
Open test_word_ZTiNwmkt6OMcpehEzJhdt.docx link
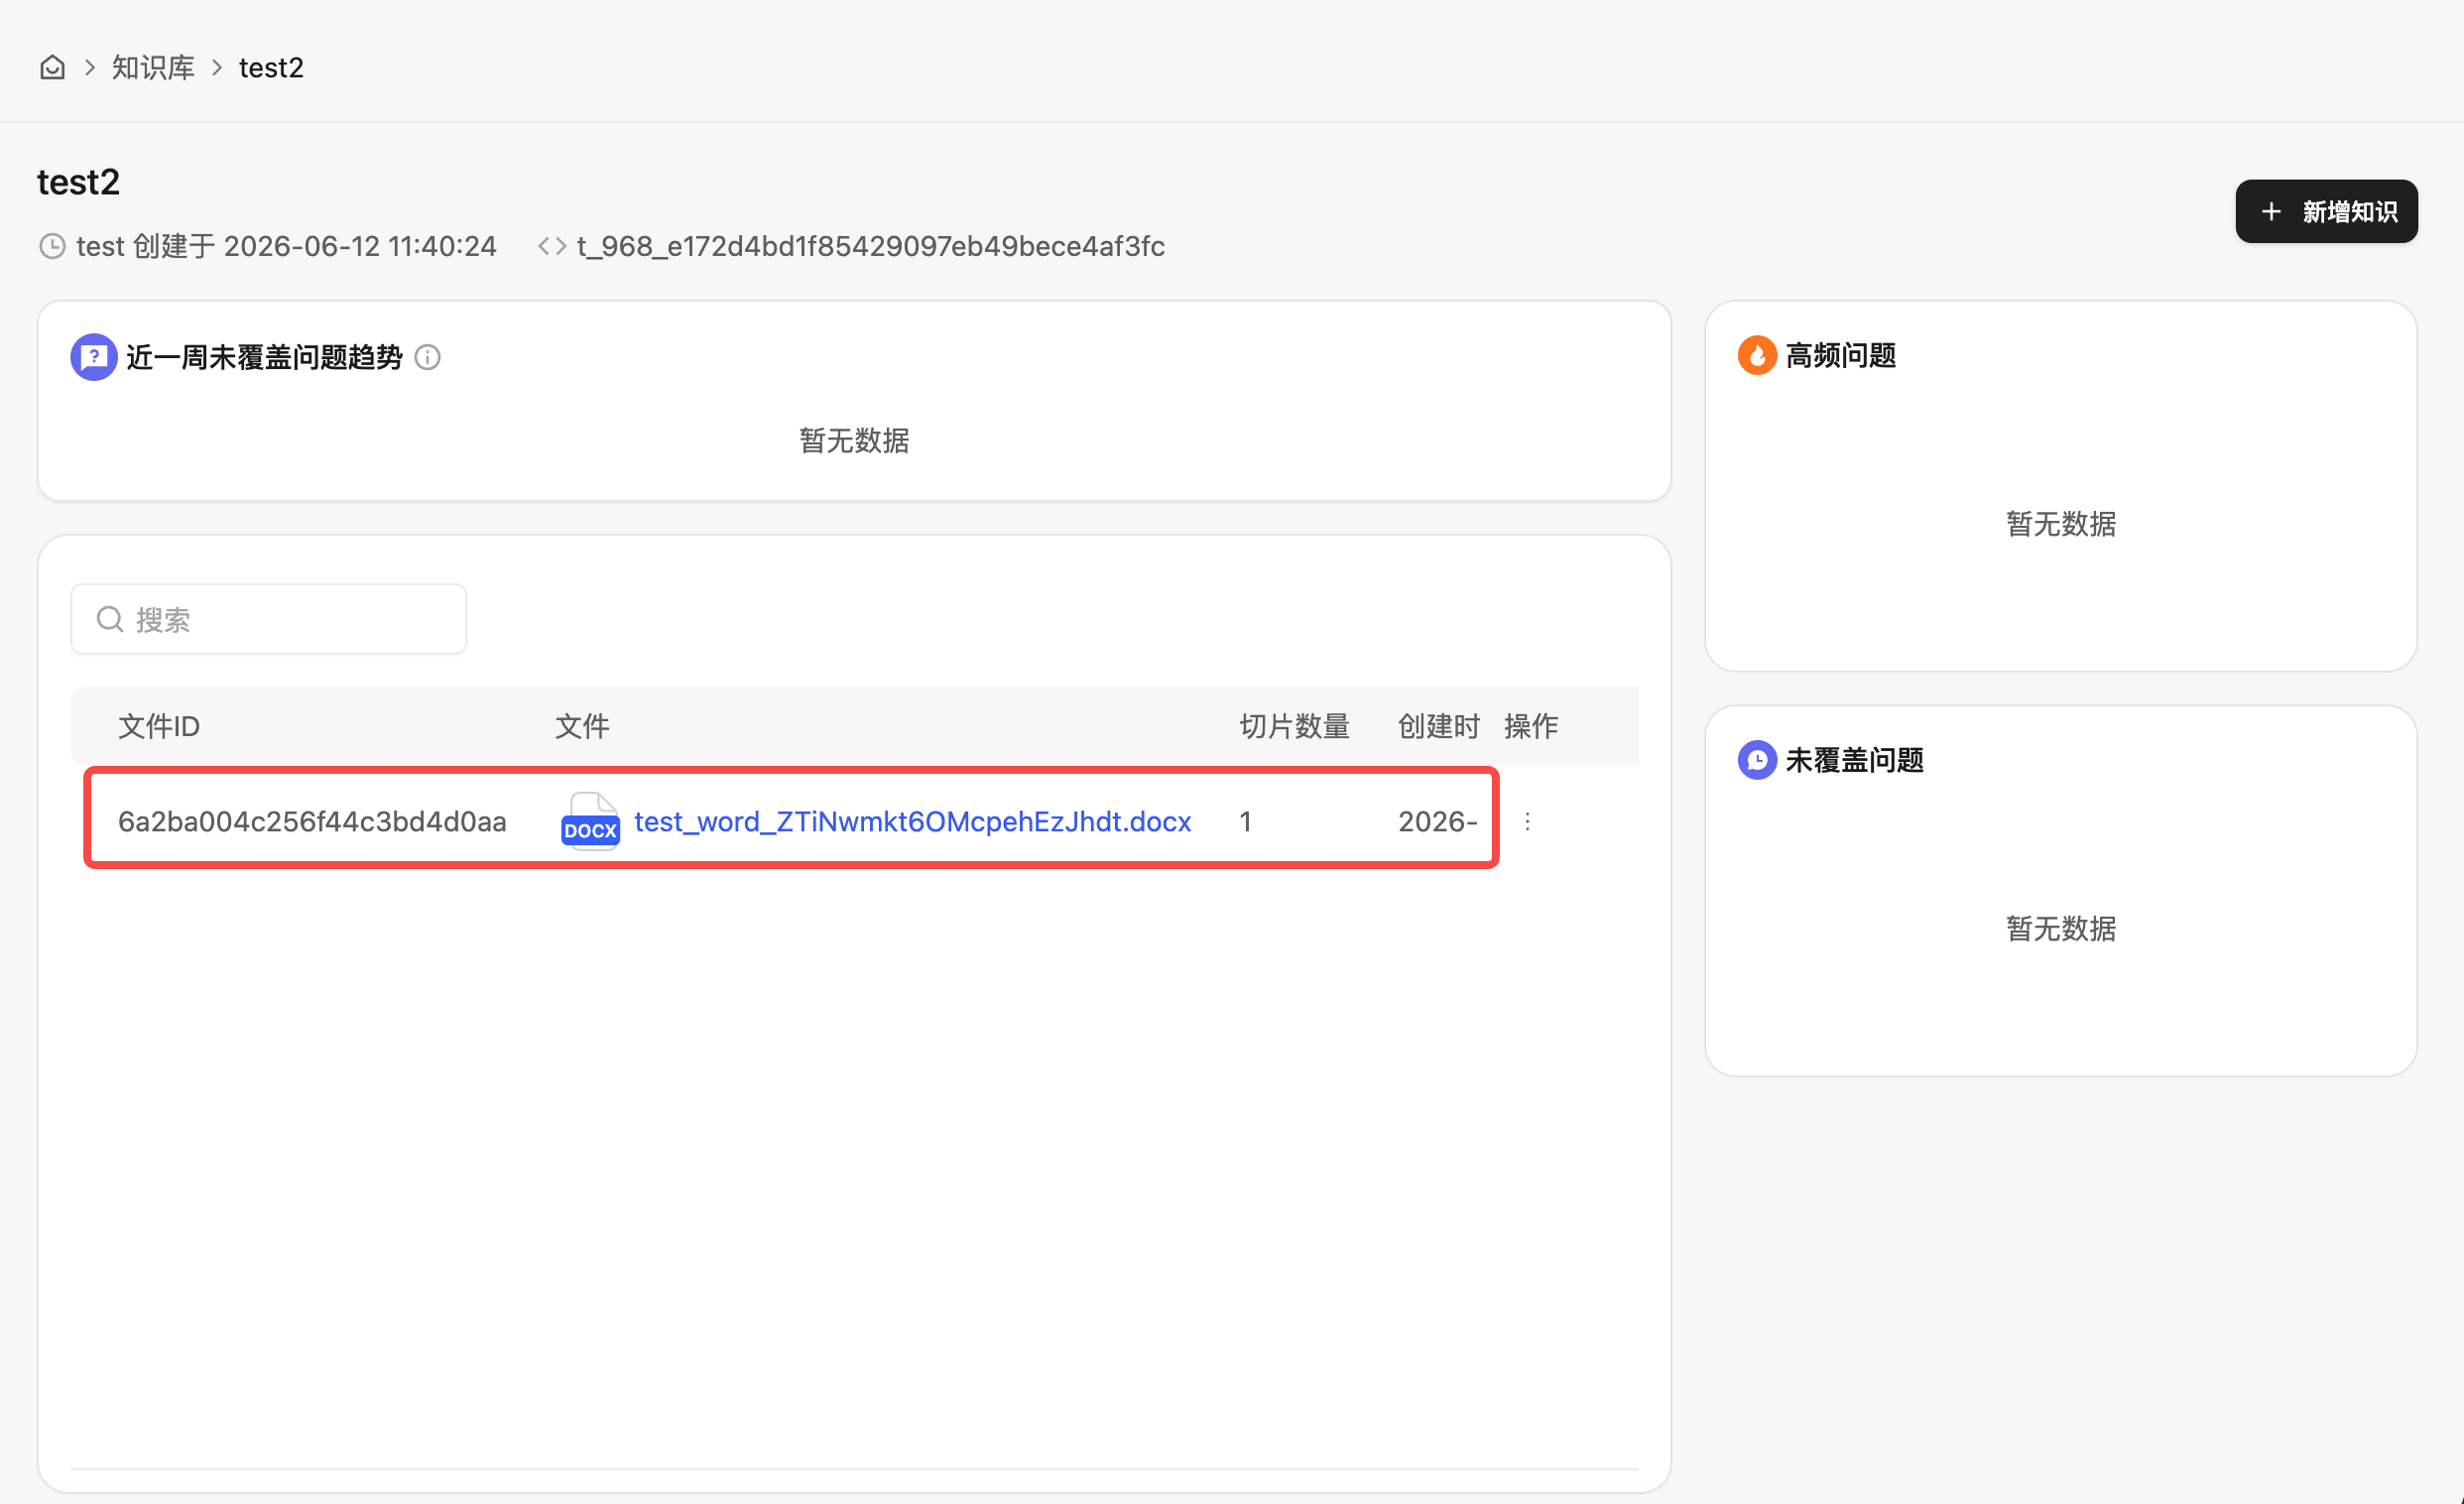(912, 821)
